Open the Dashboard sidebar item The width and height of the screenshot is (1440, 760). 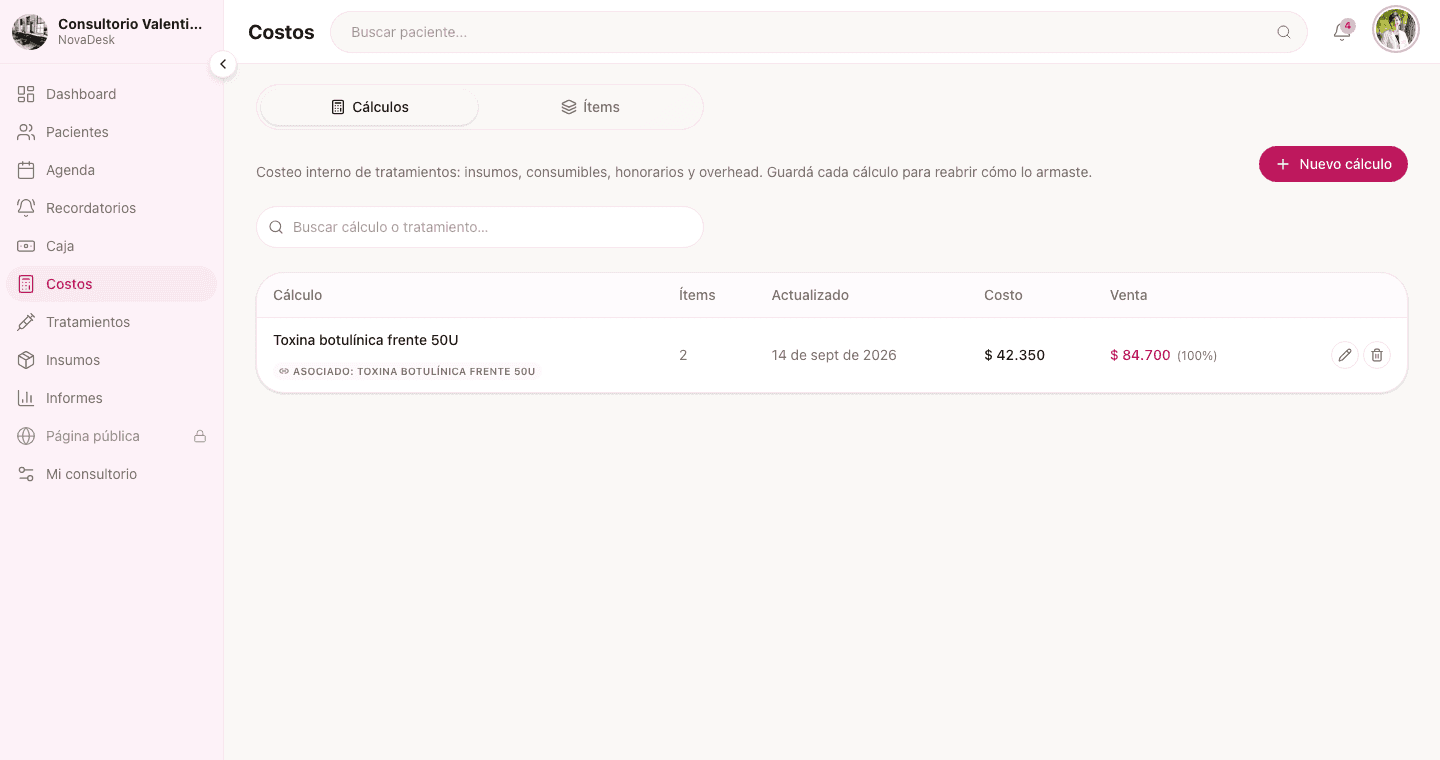111,94
